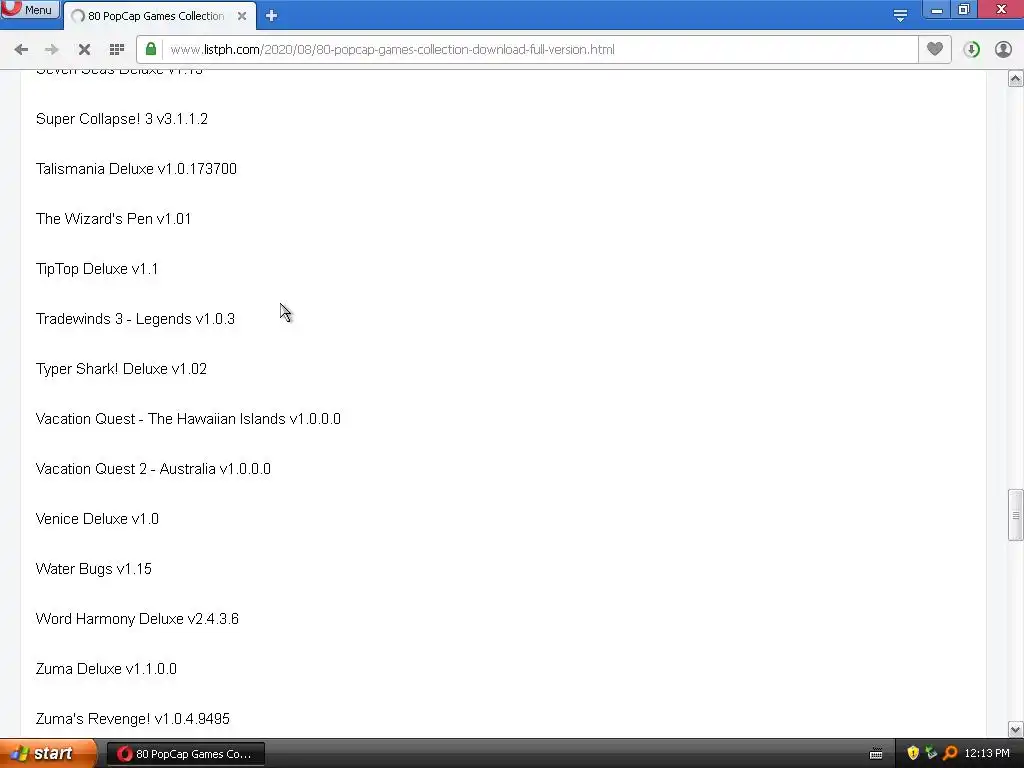Image resolution: width=1024 pixels, height=768 pixels.
Task: Click 'Tradewinds 3 - Legends v1.0.3' text
Action: [x=135, y=319]
